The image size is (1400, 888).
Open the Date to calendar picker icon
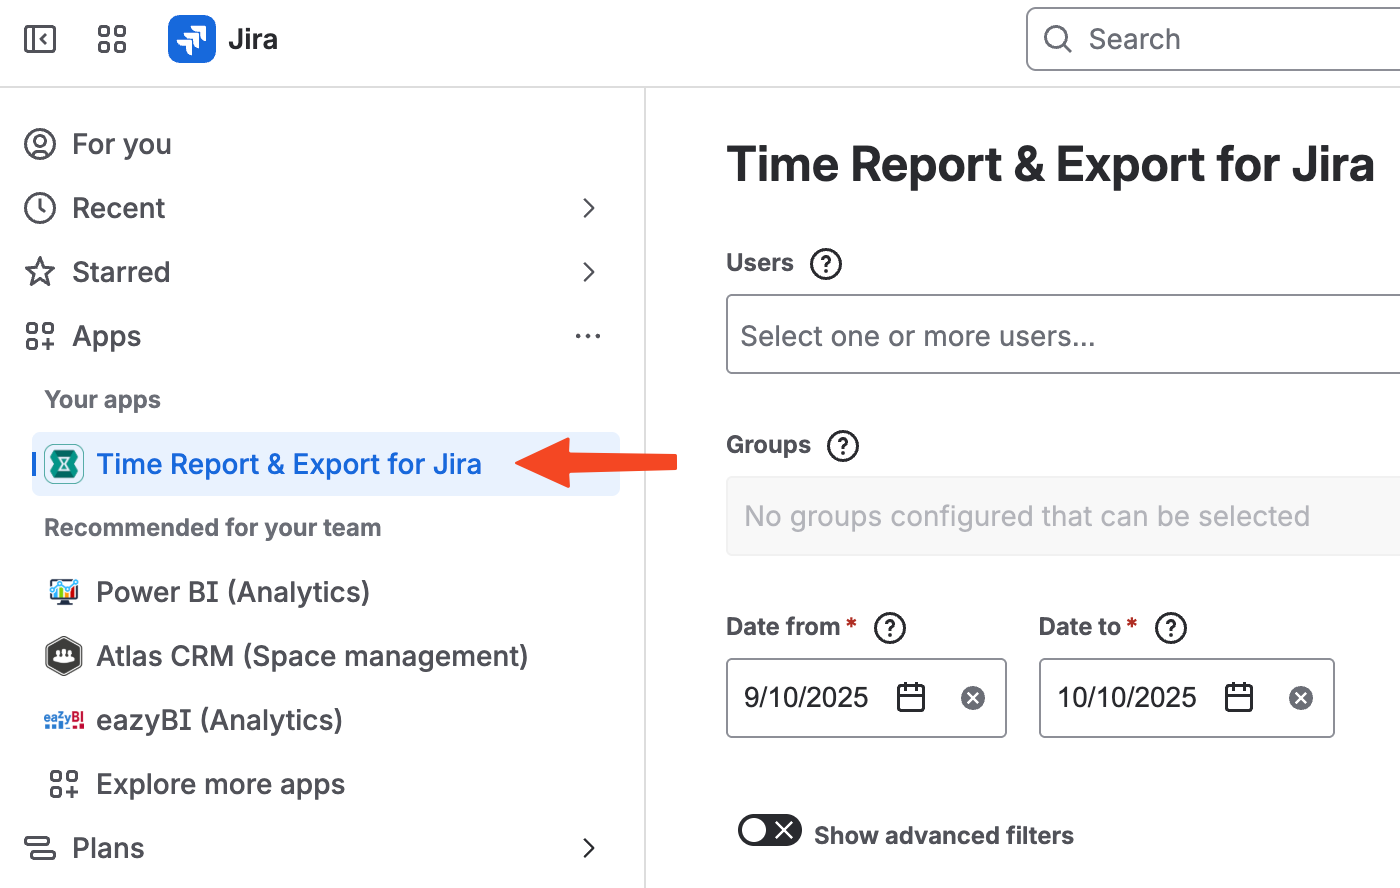click(x=1239, y=697)
